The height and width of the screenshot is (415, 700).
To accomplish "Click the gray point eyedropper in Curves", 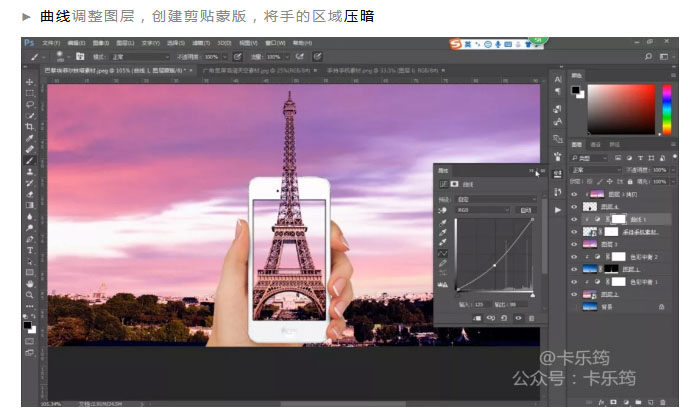I will 443,232.
